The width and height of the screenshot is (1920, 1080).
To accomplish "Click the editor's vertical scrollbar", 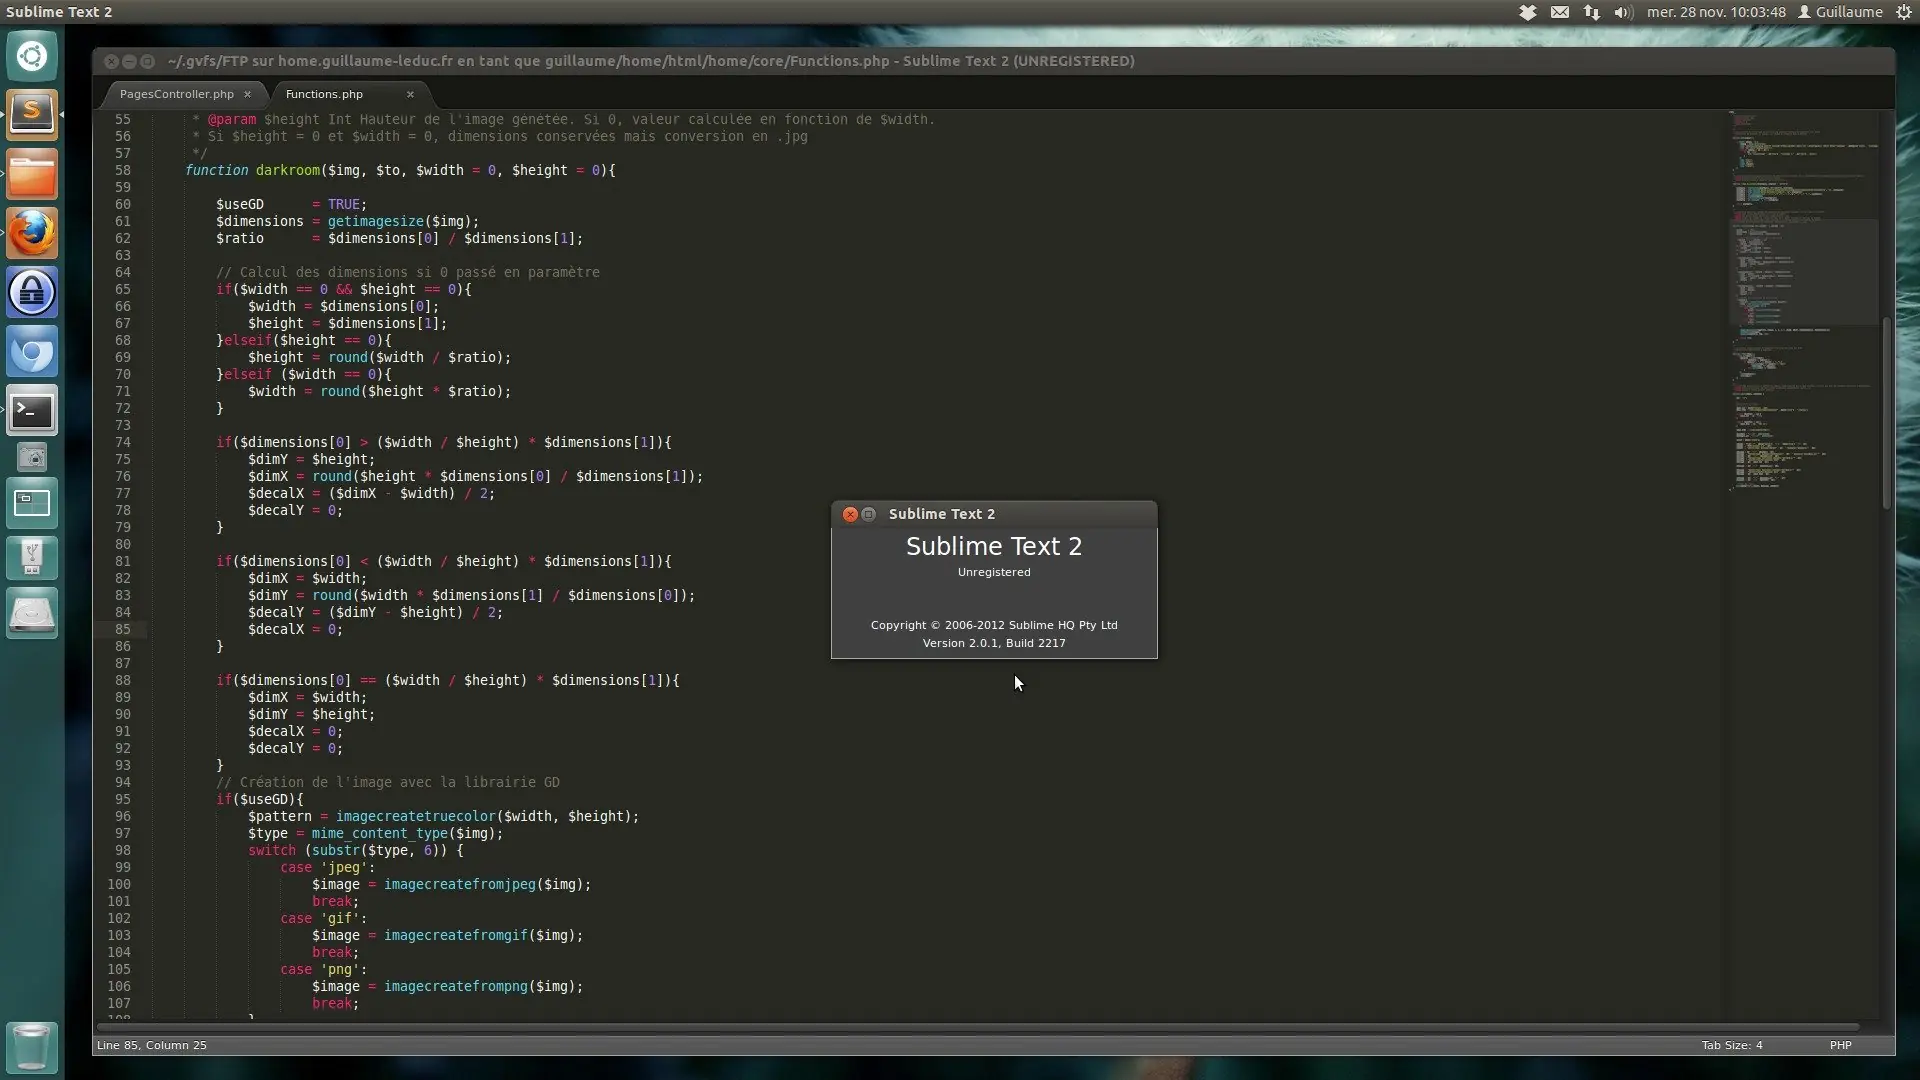I will [x=1886, y=412].
